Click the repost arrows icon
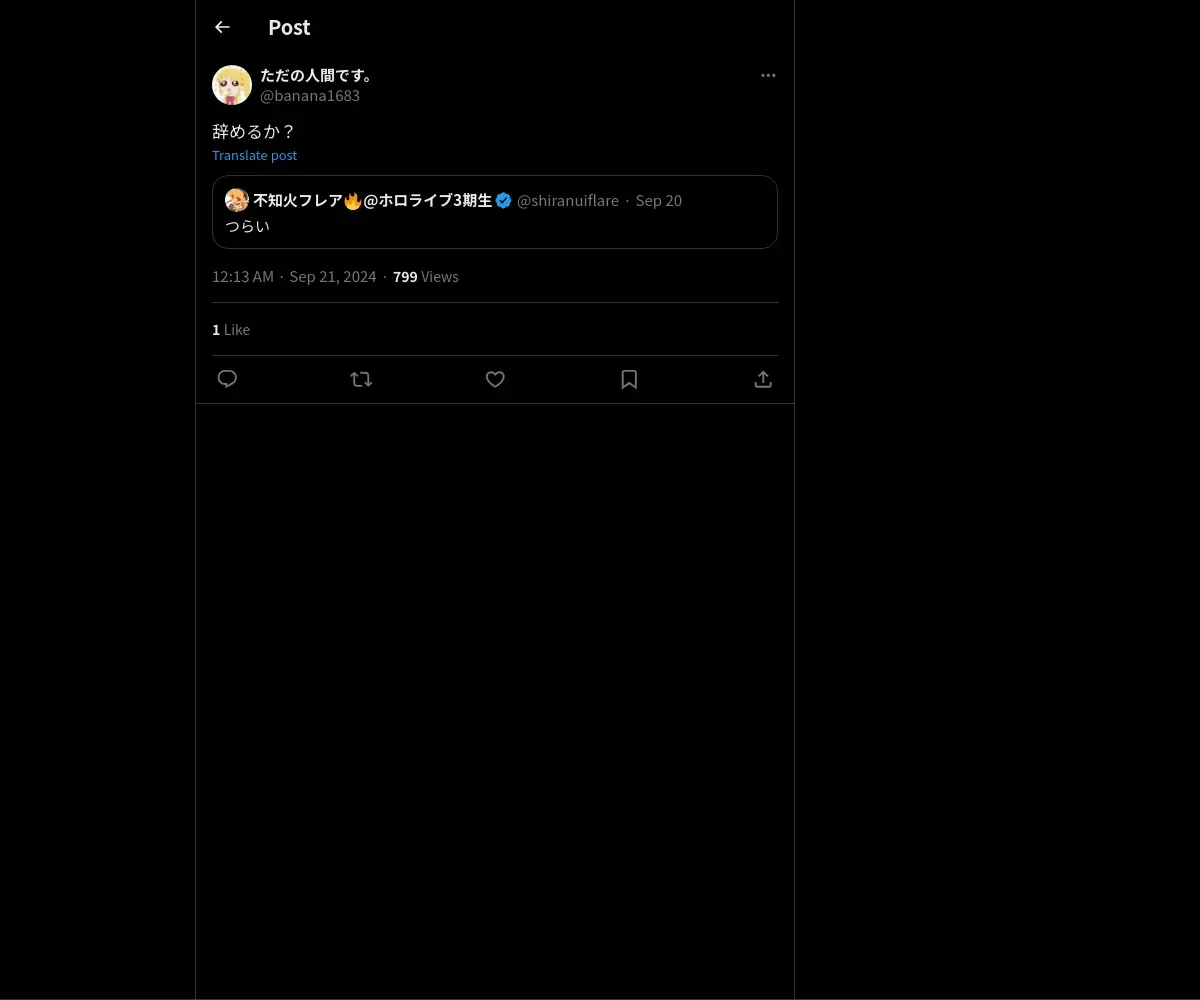Viewport: 1200px width, 1000px height. (361, 379)
